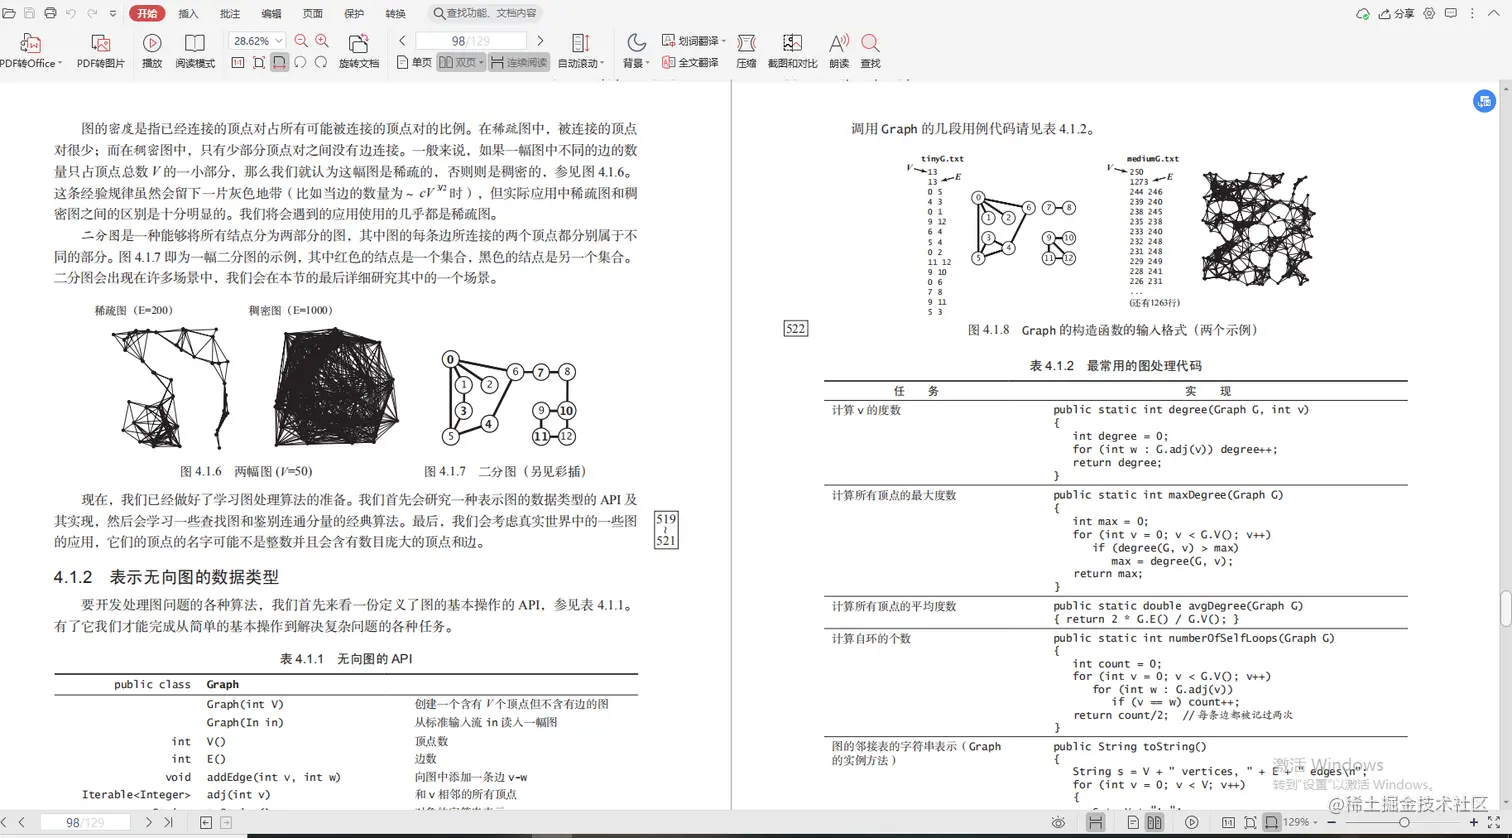Click the save icon in quick access bar
This screenshot has width=1512, height=838.
[x=28, y=14]
